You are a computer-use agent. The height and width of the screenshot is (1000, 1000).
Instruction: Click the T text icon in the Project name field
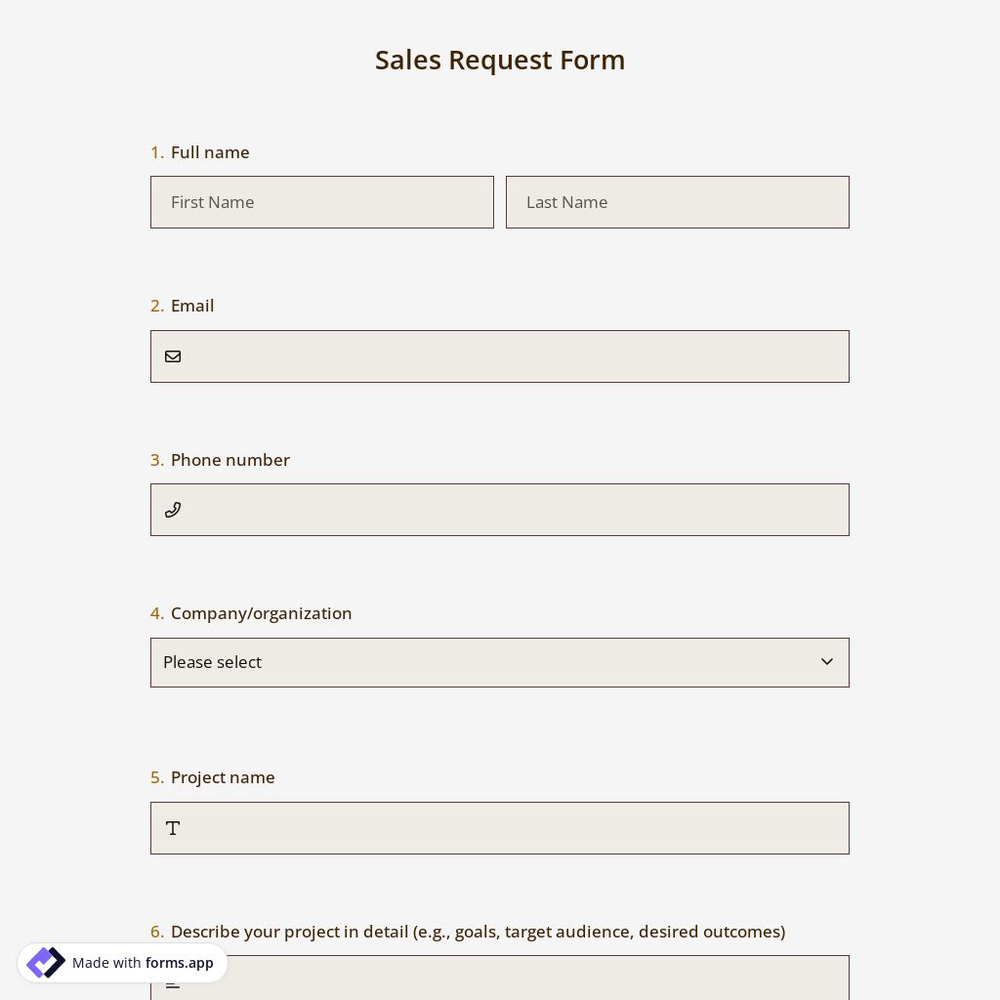(x=172, y=828)
